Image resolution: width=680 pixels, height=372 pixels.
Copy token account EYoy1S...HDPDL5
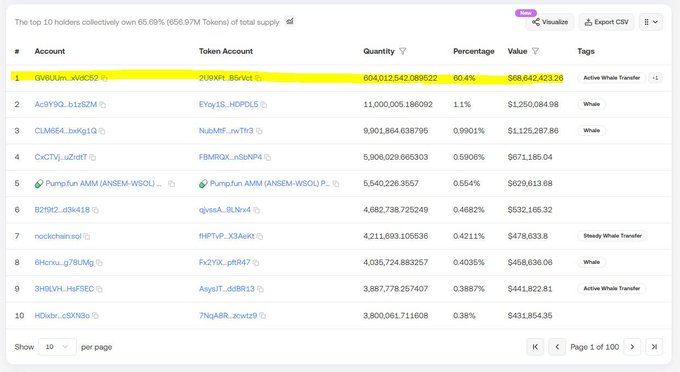pyautogui.click(x=264, y=104)
